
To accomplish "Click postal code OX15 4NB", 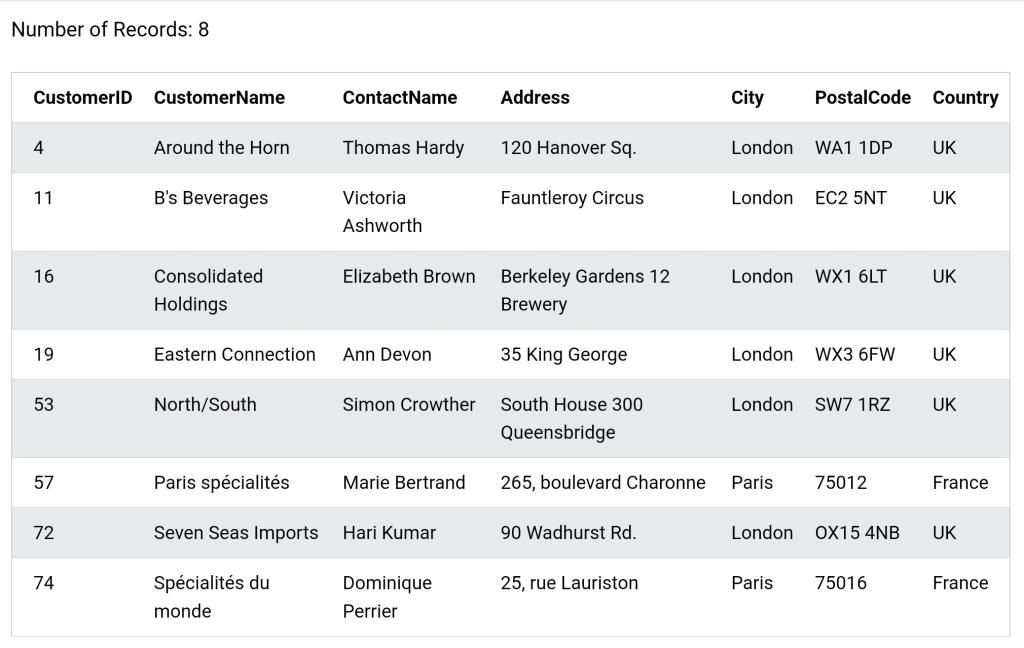I will 857,532.
